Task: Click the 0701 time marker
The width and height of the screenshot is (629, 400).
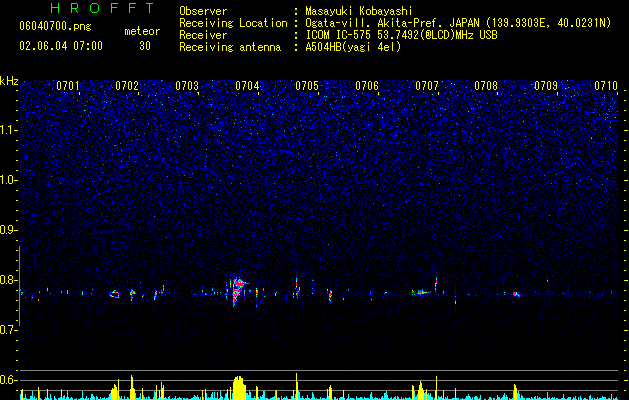Action: [67, 85]
